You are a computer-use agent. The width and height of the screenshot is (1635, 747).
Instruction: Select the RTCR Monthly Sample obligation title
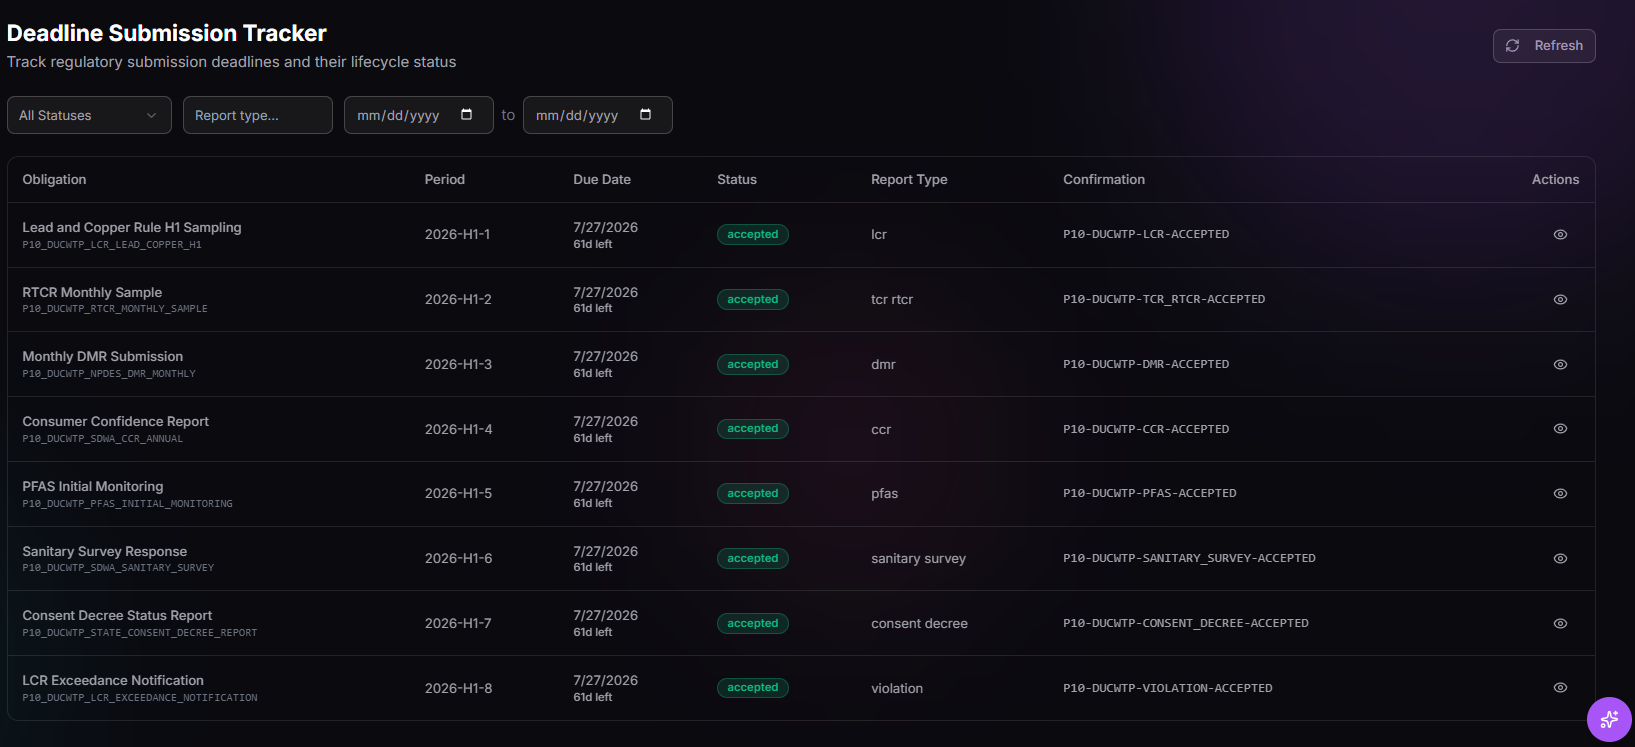pos(92,293)
